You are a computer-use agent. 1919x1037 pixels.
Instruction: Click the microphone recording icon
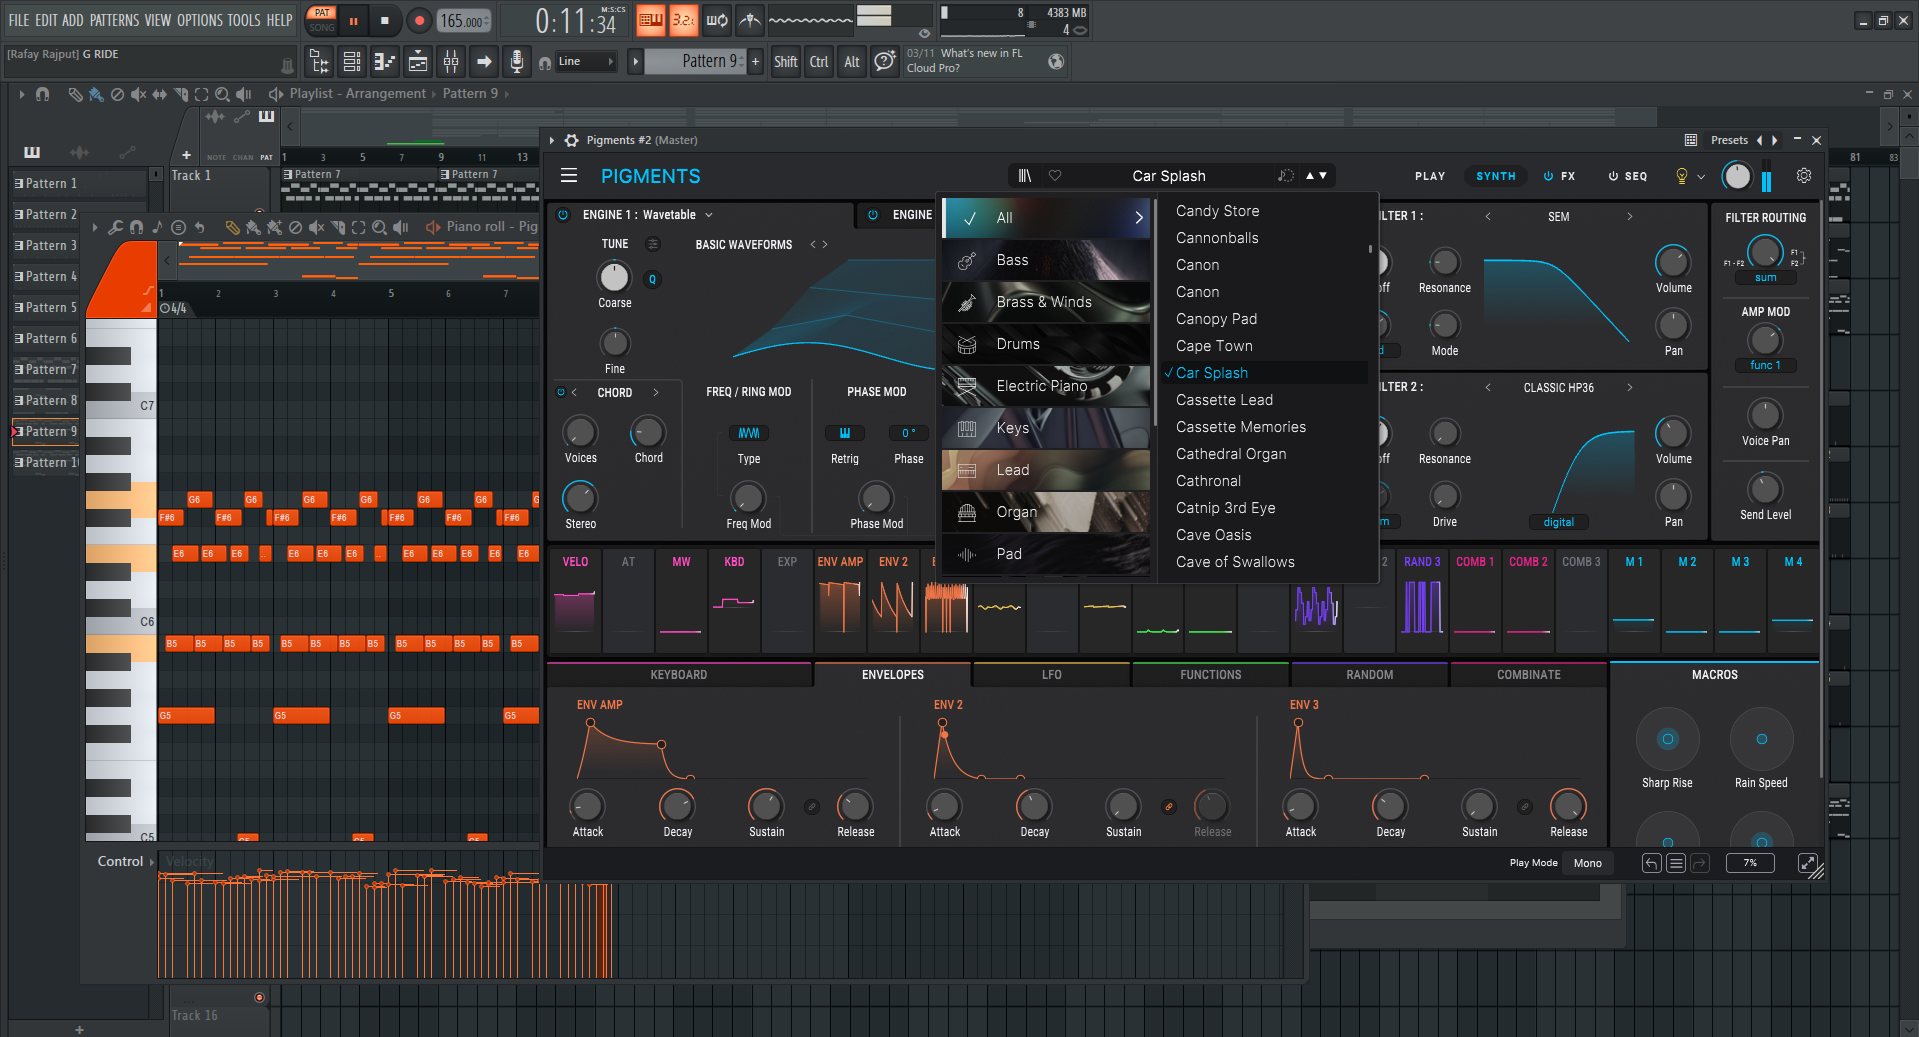tap(516, 62)
